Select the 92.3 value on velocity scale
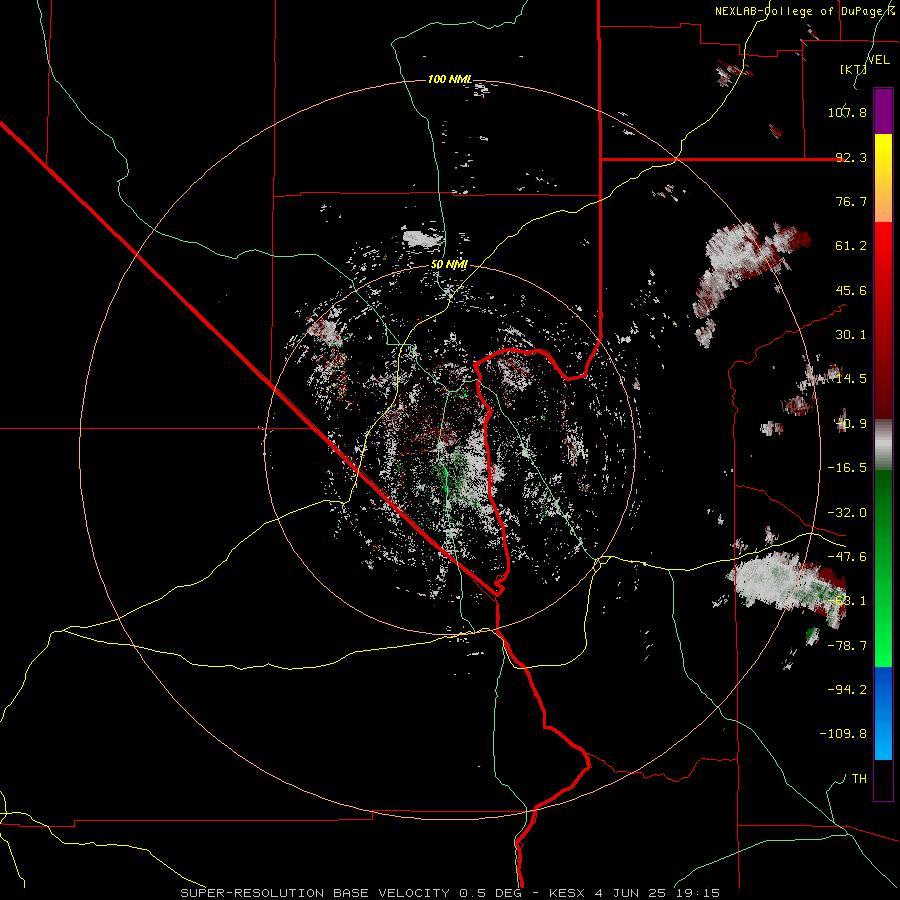 coord(851,157)
